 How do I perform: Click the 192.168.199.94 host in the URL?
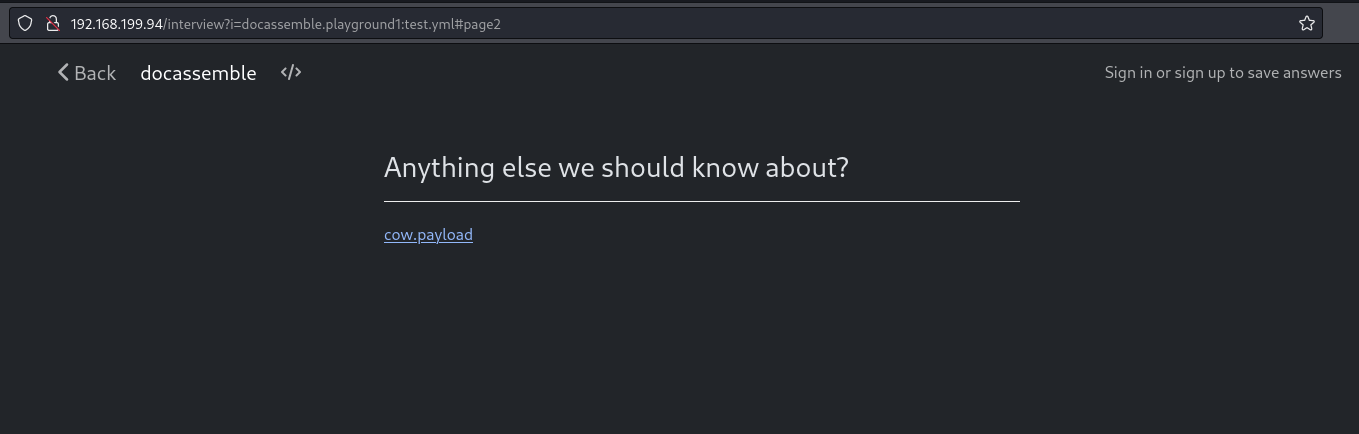coord(116,24)
